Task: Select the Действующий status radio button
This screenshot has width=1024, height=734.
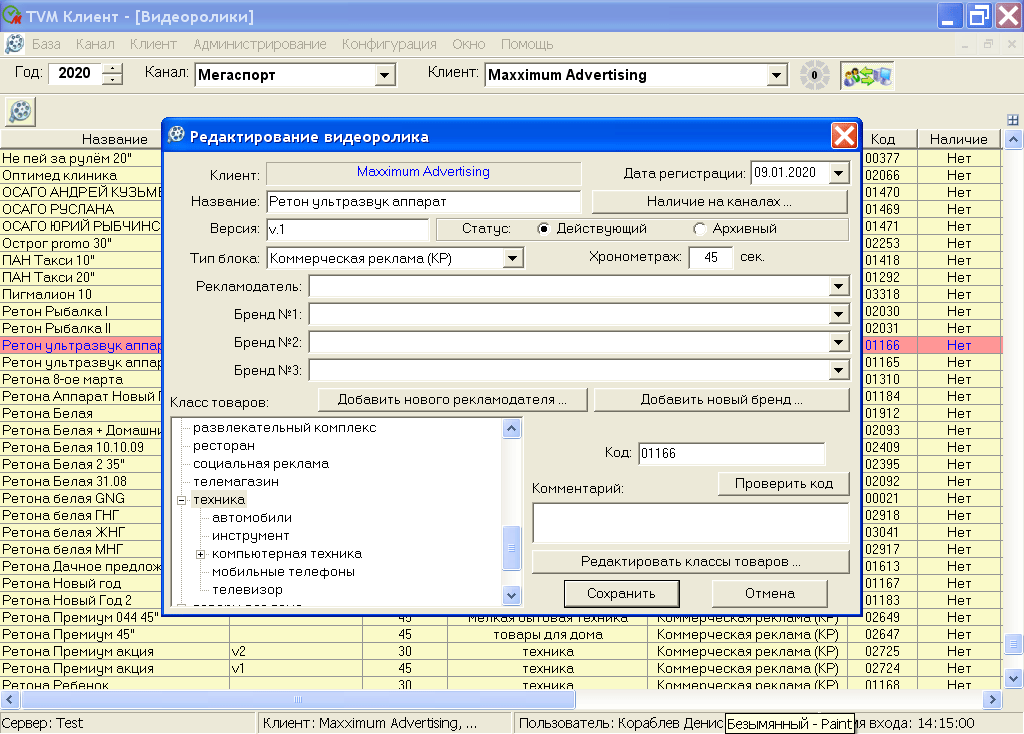Action: click(544, 229)
